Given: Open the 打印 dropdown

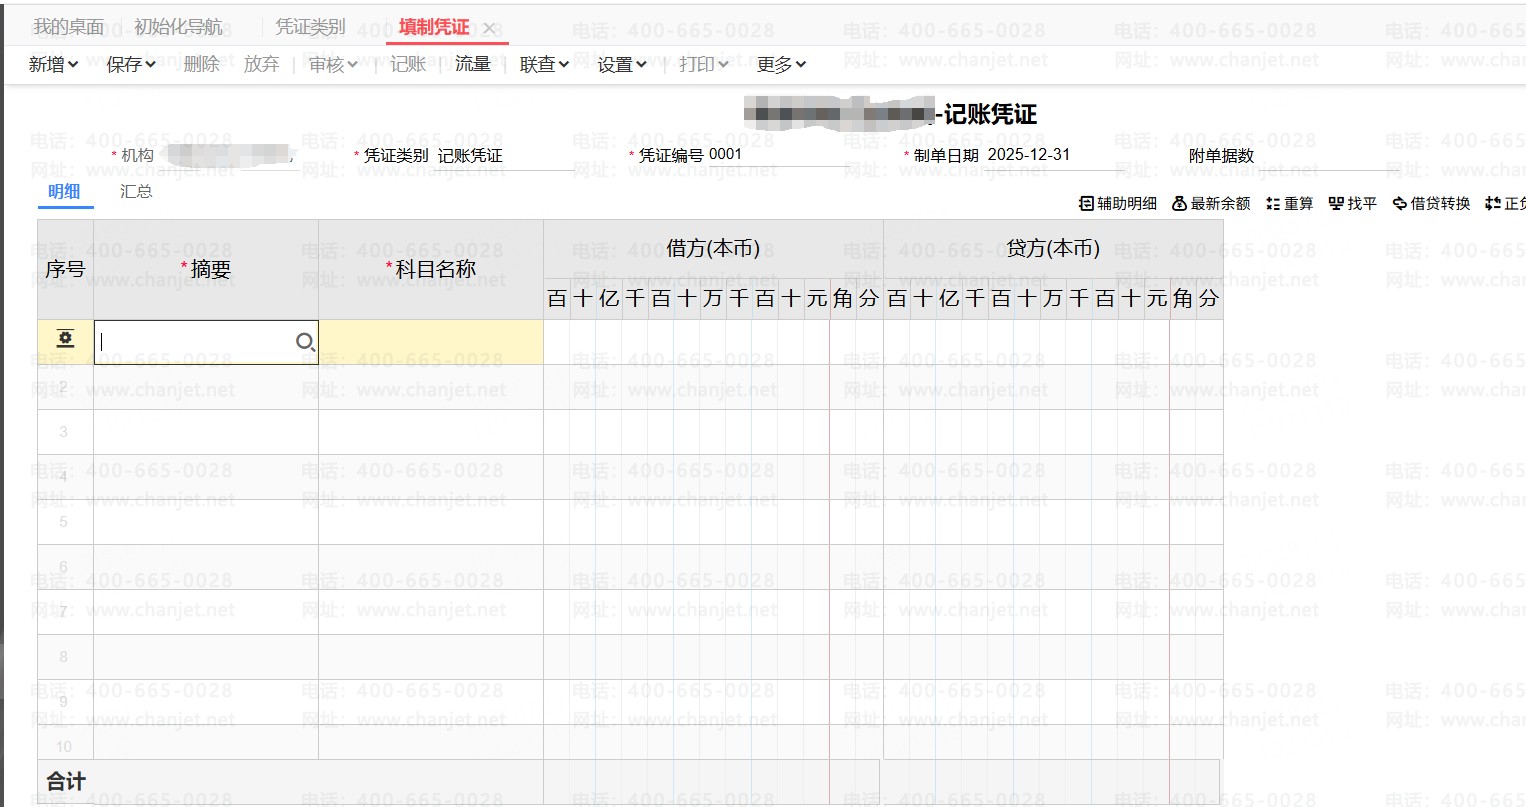Looking at the screenshot, I should coord(703,65).
